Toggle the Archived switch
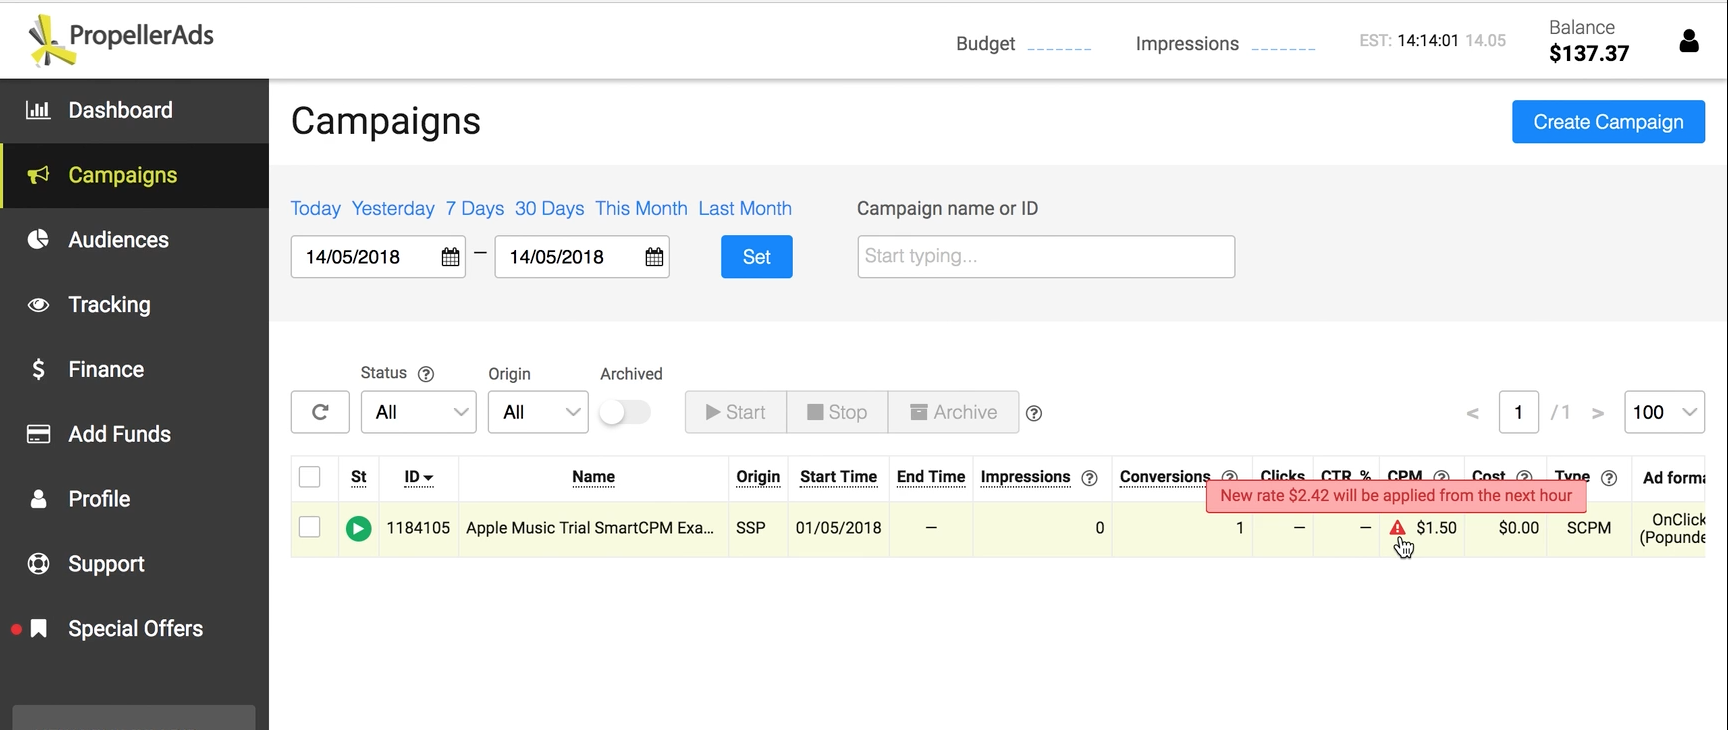 [x=625, y=412]
